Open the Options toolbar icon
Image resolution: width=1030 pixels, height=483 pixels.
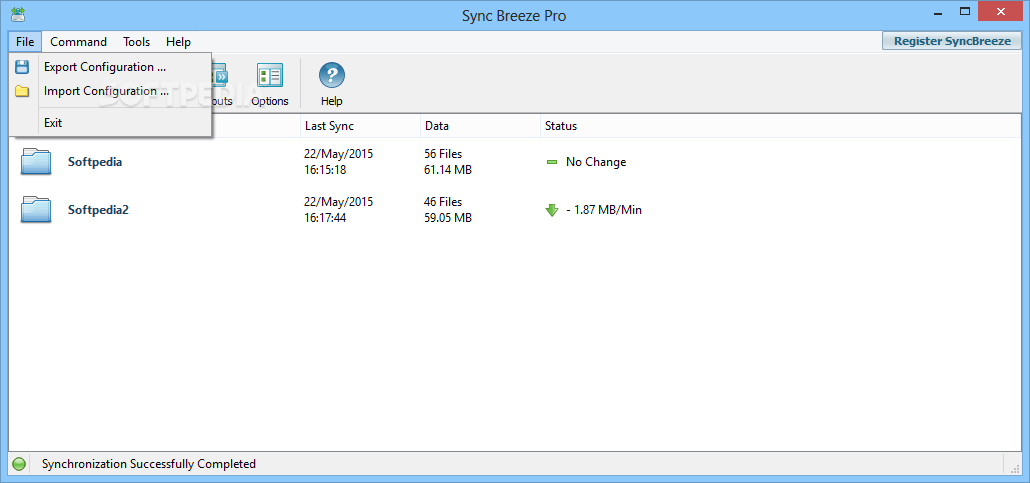point(269,85)
